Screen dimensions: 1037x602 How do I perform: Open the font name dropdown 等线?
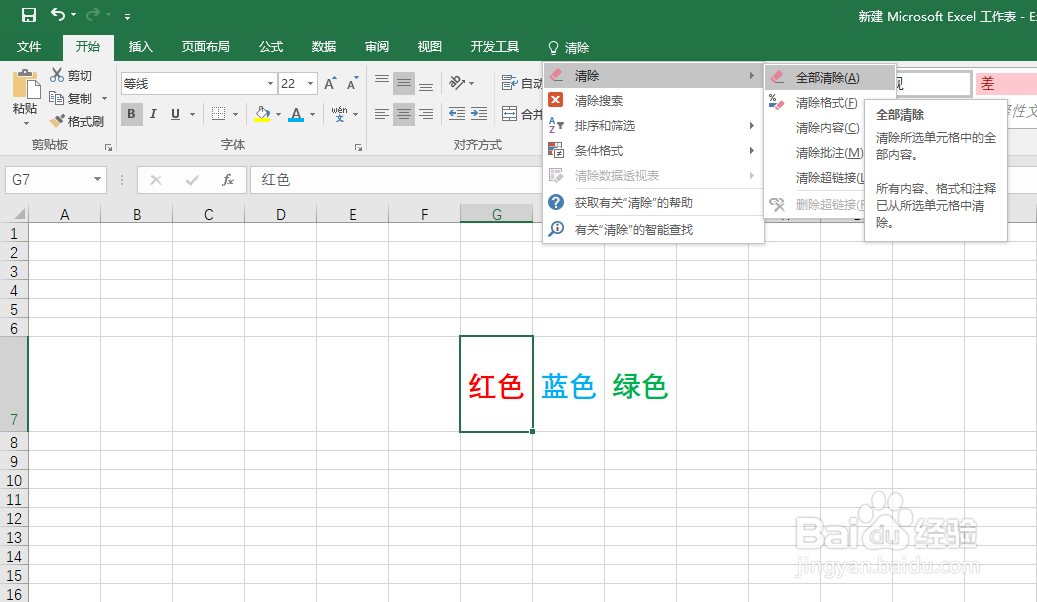[x=270, y=83]
